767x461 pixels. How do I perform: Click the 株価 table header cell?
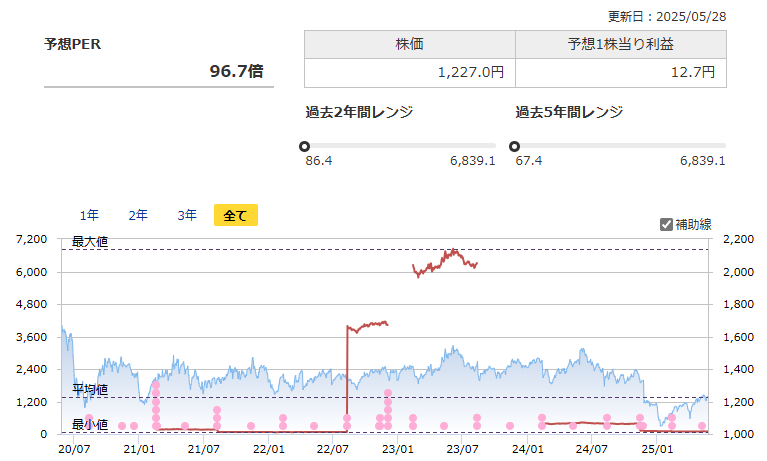coord(409,44)
